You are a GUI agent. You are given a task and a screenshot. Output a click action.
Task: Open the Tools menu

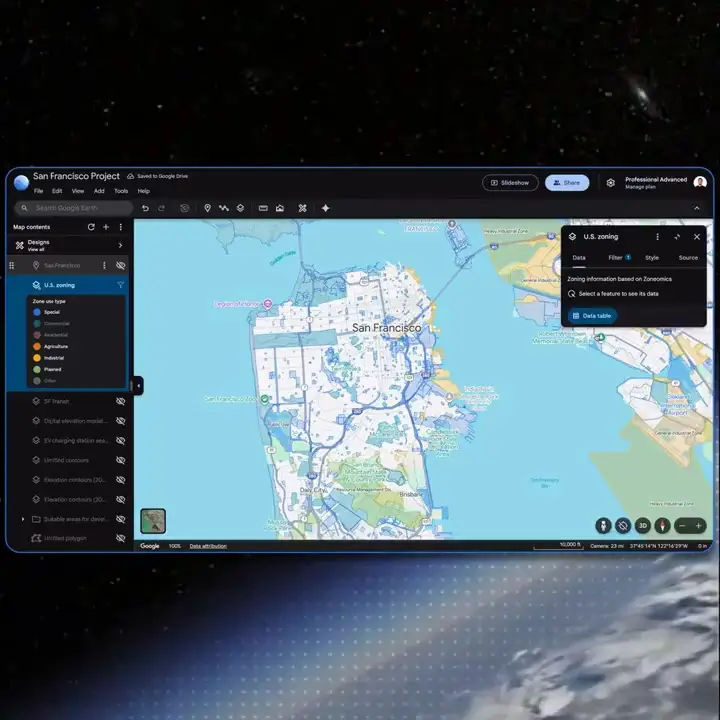coord(121,191)
